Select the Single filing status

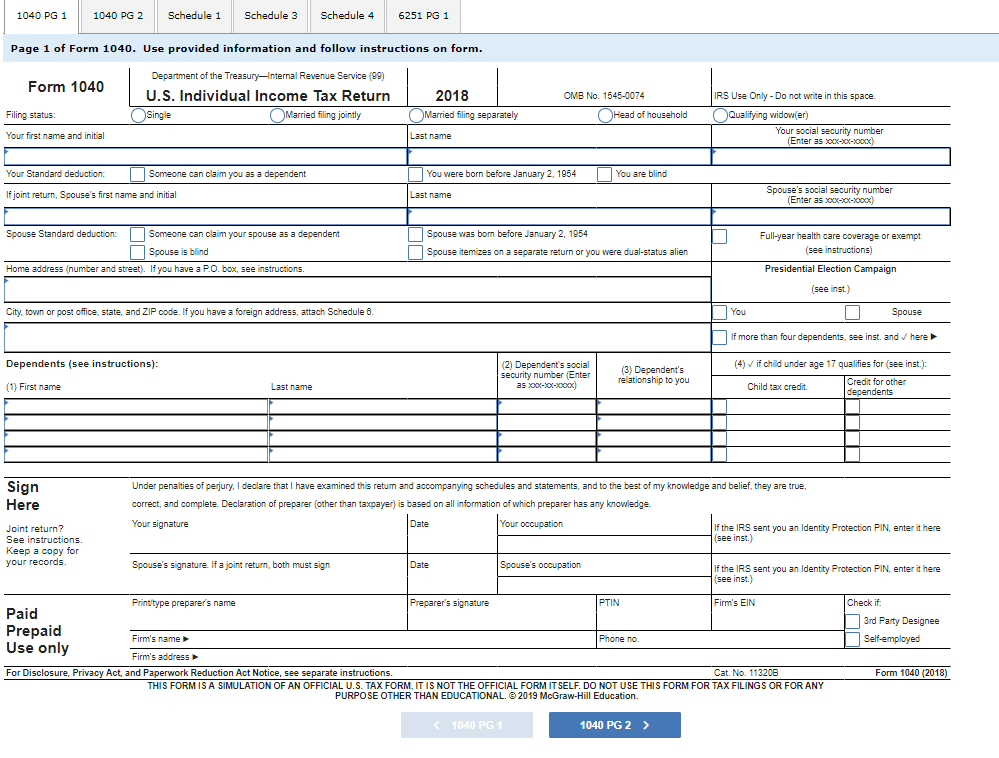pyautogui.click(x=138, y=115)
